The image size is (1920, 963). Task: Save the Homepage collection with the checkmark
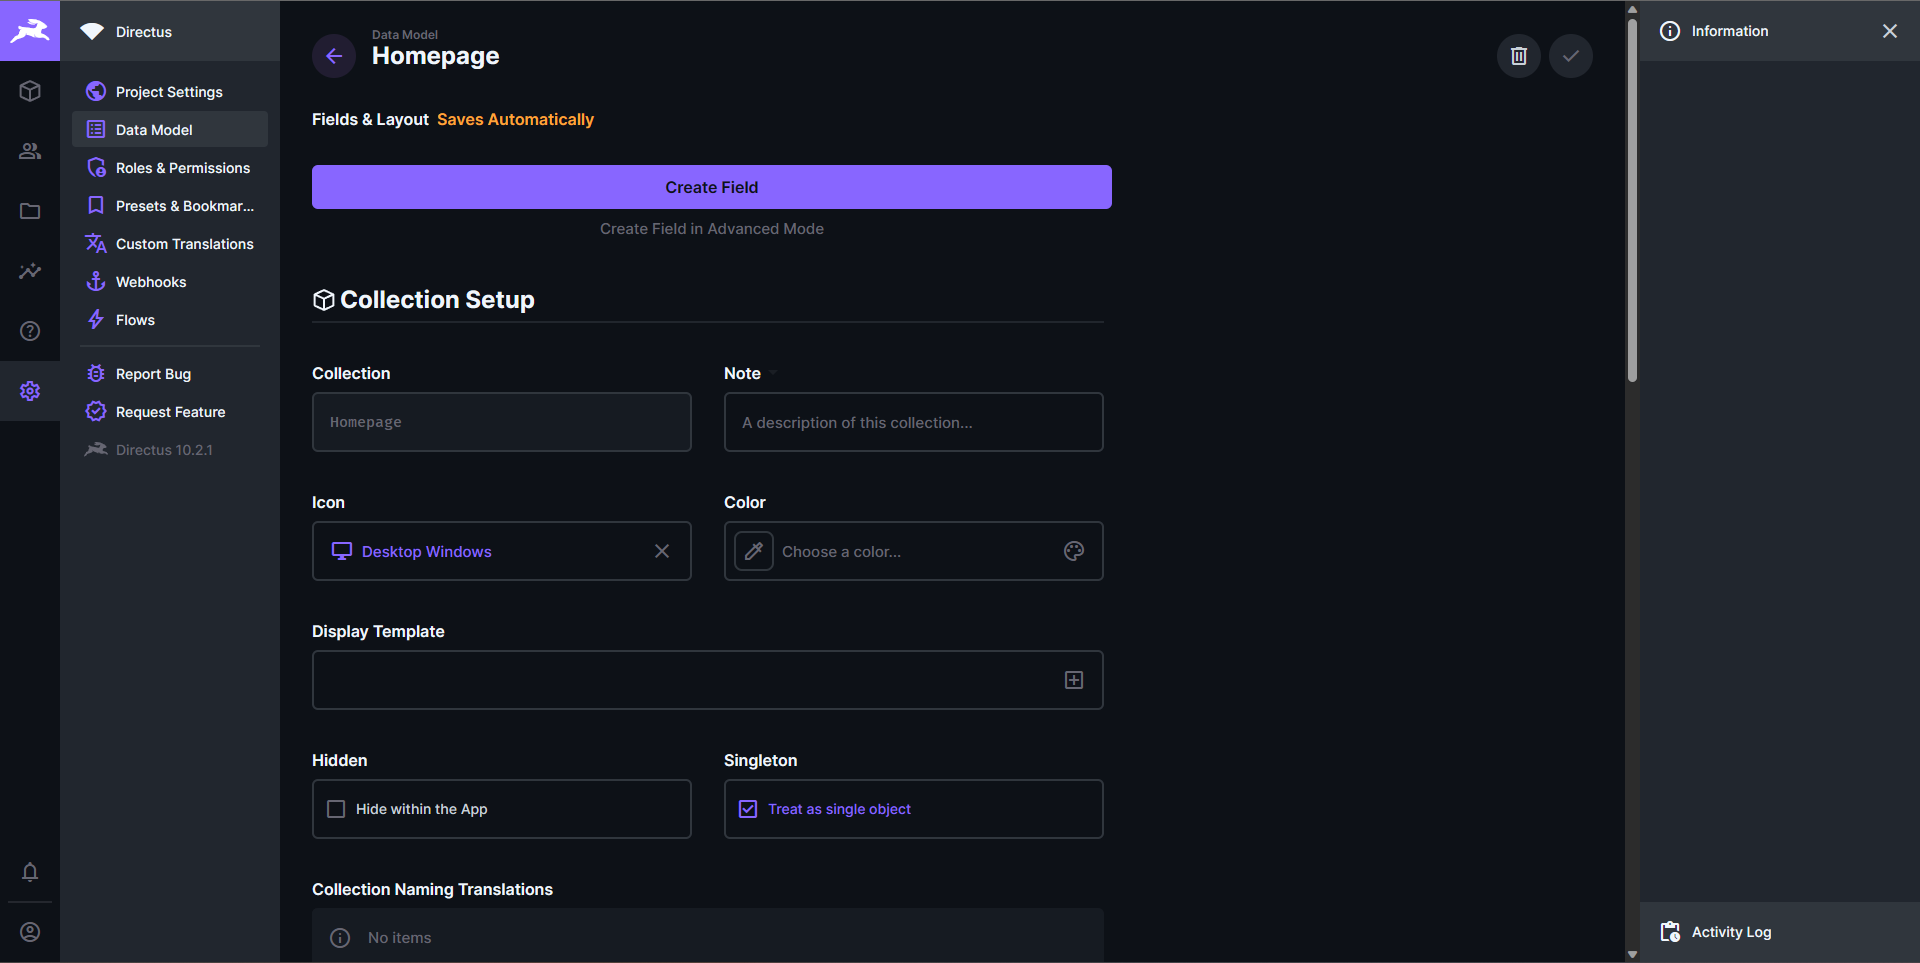pyautogui.click(x=1570, y=56)
